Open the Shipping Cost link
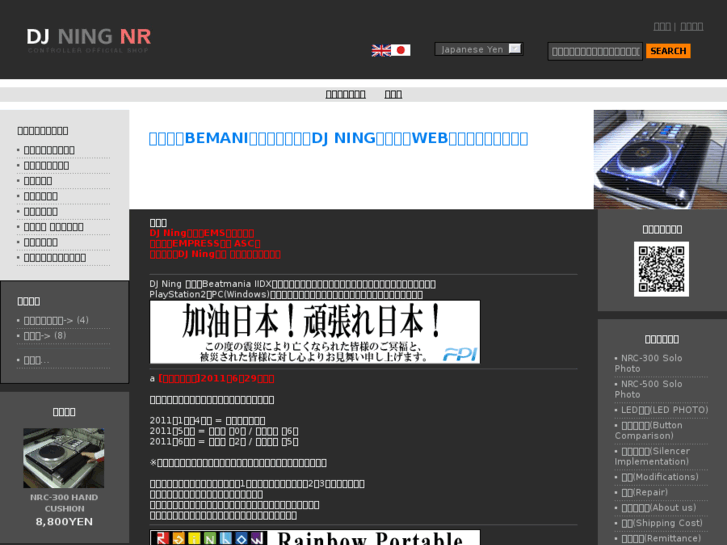Screen dimensions: 727x545 point(662,523)
